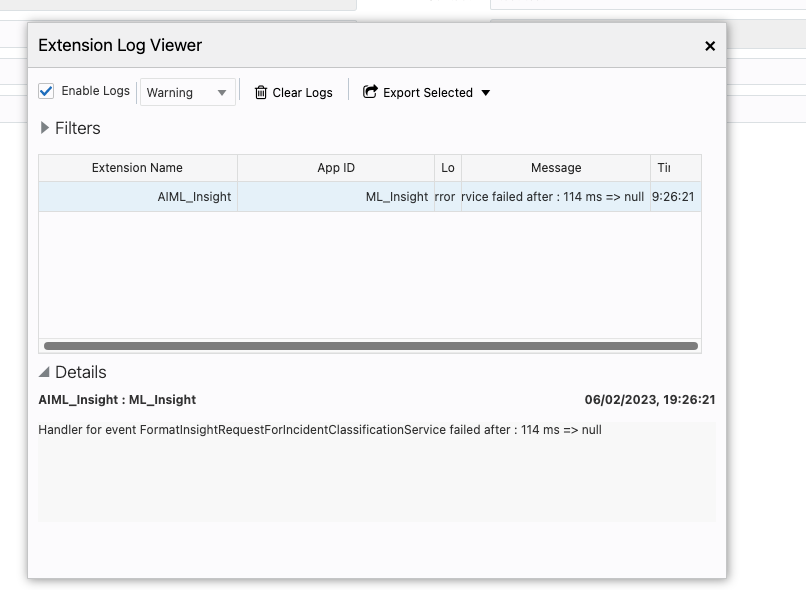Click the App ID column header
Screen dimensions: 806x590
(x=336, y=168)
